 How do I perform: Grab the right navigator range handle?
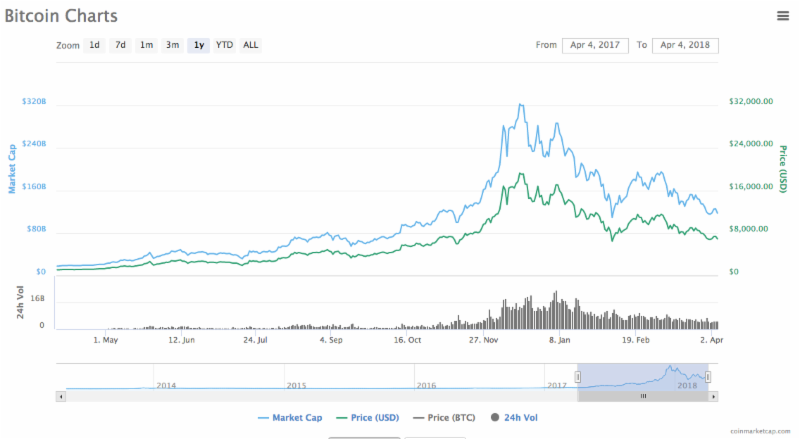tap(708, 377)
